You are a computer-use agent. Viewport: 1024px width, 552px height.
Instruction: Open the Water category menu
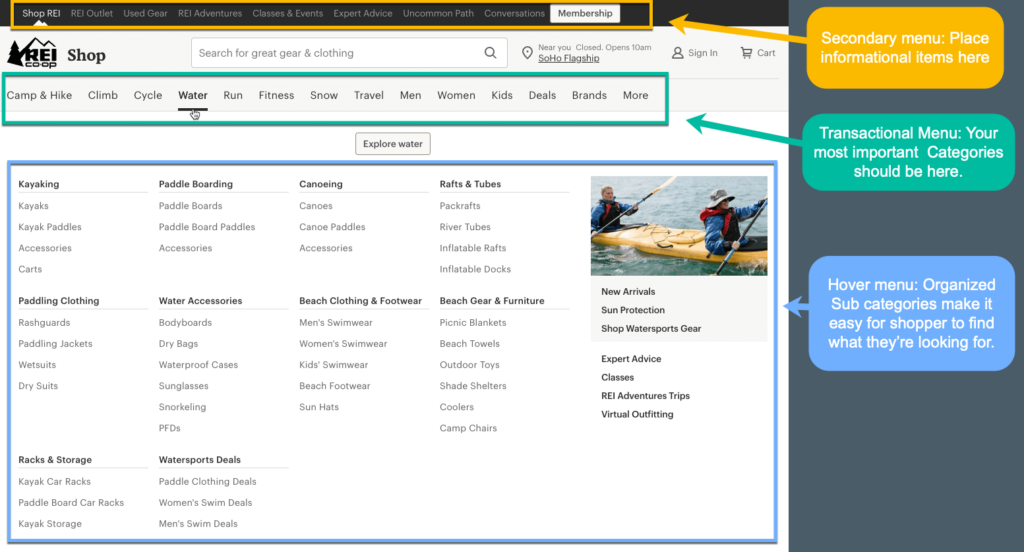pyautogui.click(x=193, y=96)
